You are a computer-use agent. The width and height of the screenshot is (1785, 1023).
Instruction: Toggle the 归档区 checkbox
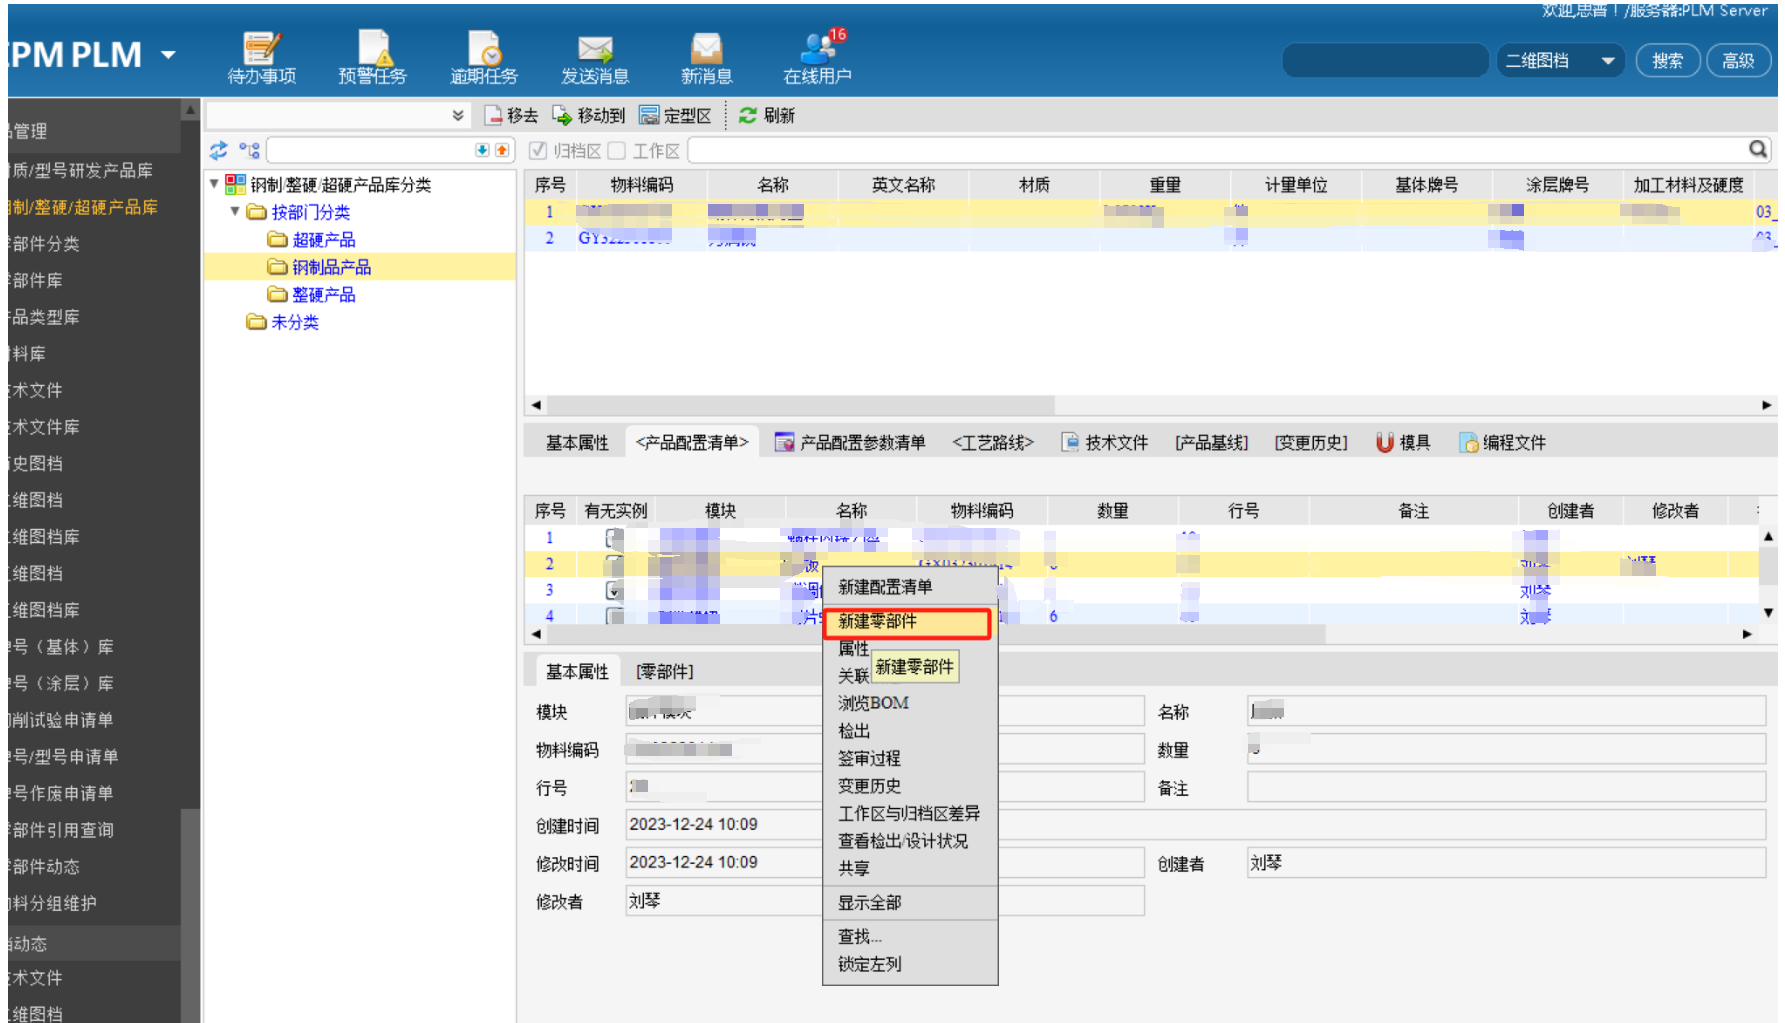click(x=538, y=151)
